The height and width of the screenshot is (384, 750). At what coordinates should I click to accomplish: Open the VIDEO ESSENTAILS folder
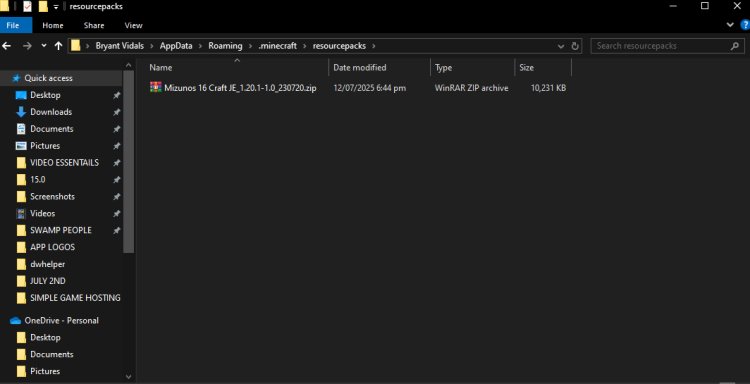(64, 163)
